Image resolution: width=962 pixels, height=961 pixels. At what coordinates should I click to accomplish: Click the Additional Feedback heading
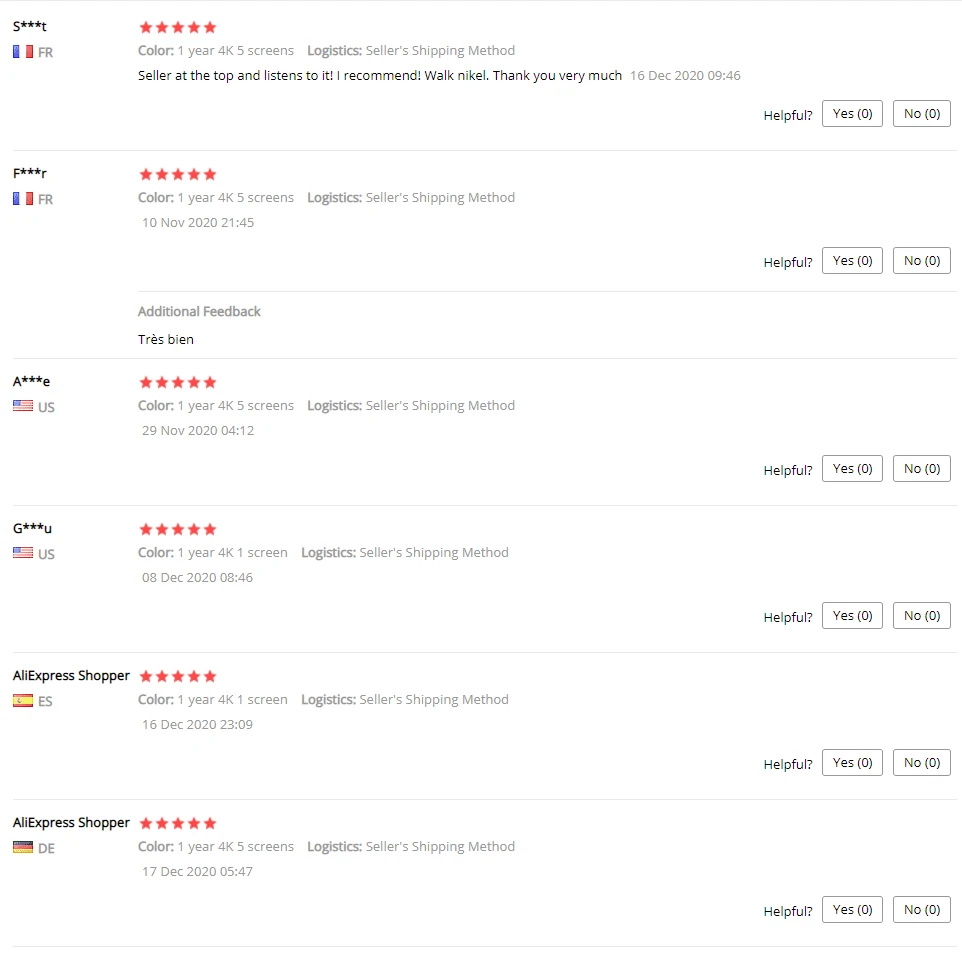(199, 311)
